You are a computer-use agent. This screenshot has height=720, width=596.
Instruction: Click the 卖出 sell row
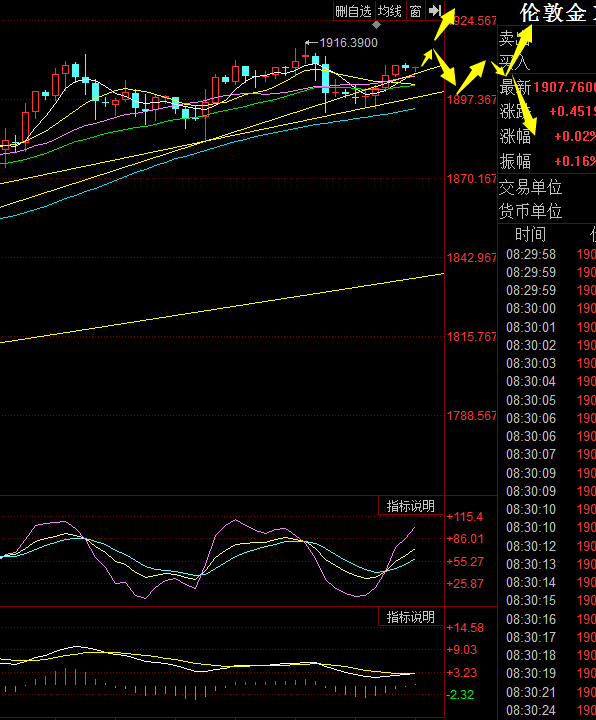click(x=547, y=39)
